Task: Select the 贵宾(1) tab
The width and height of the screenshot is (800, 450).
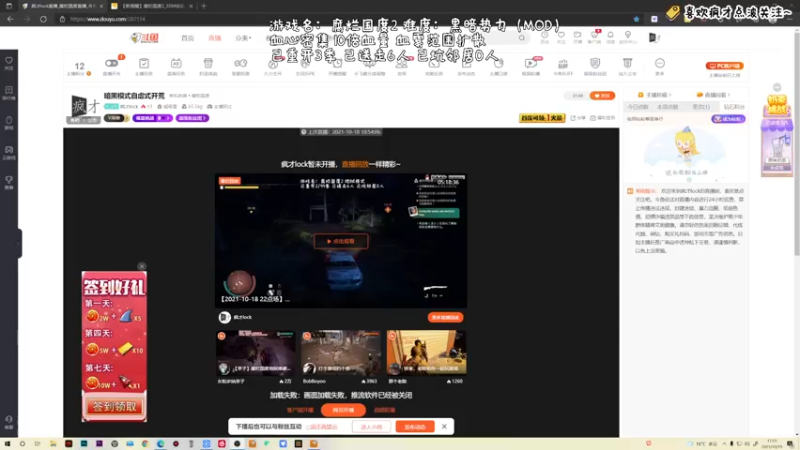Action: [x=701, y=107]
